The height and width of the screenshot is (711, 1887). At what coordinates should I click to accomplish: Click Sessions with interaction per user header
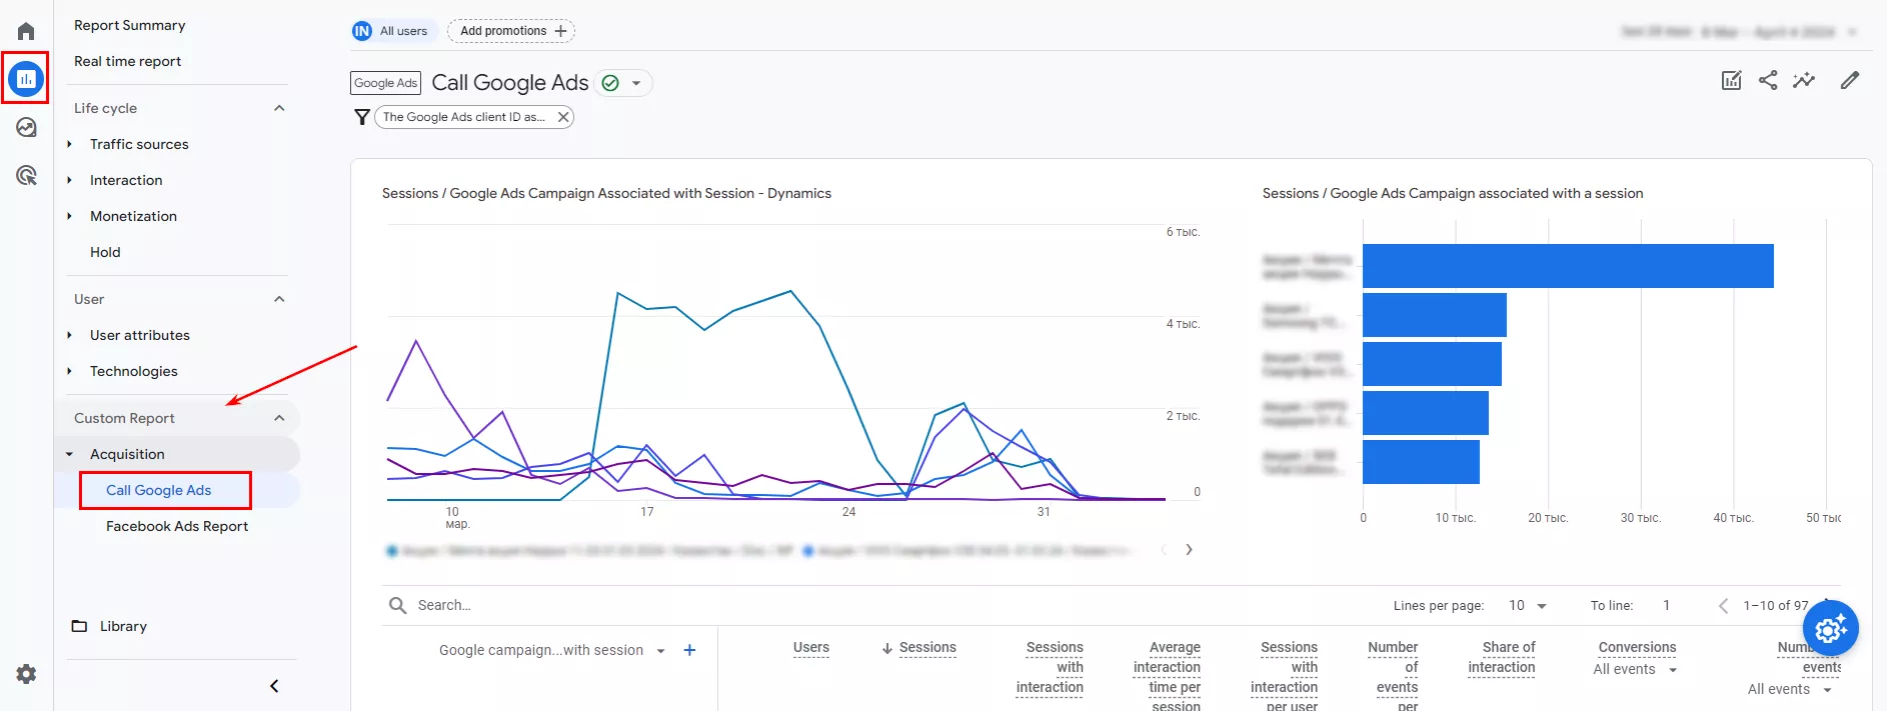tap(1284, 677)
